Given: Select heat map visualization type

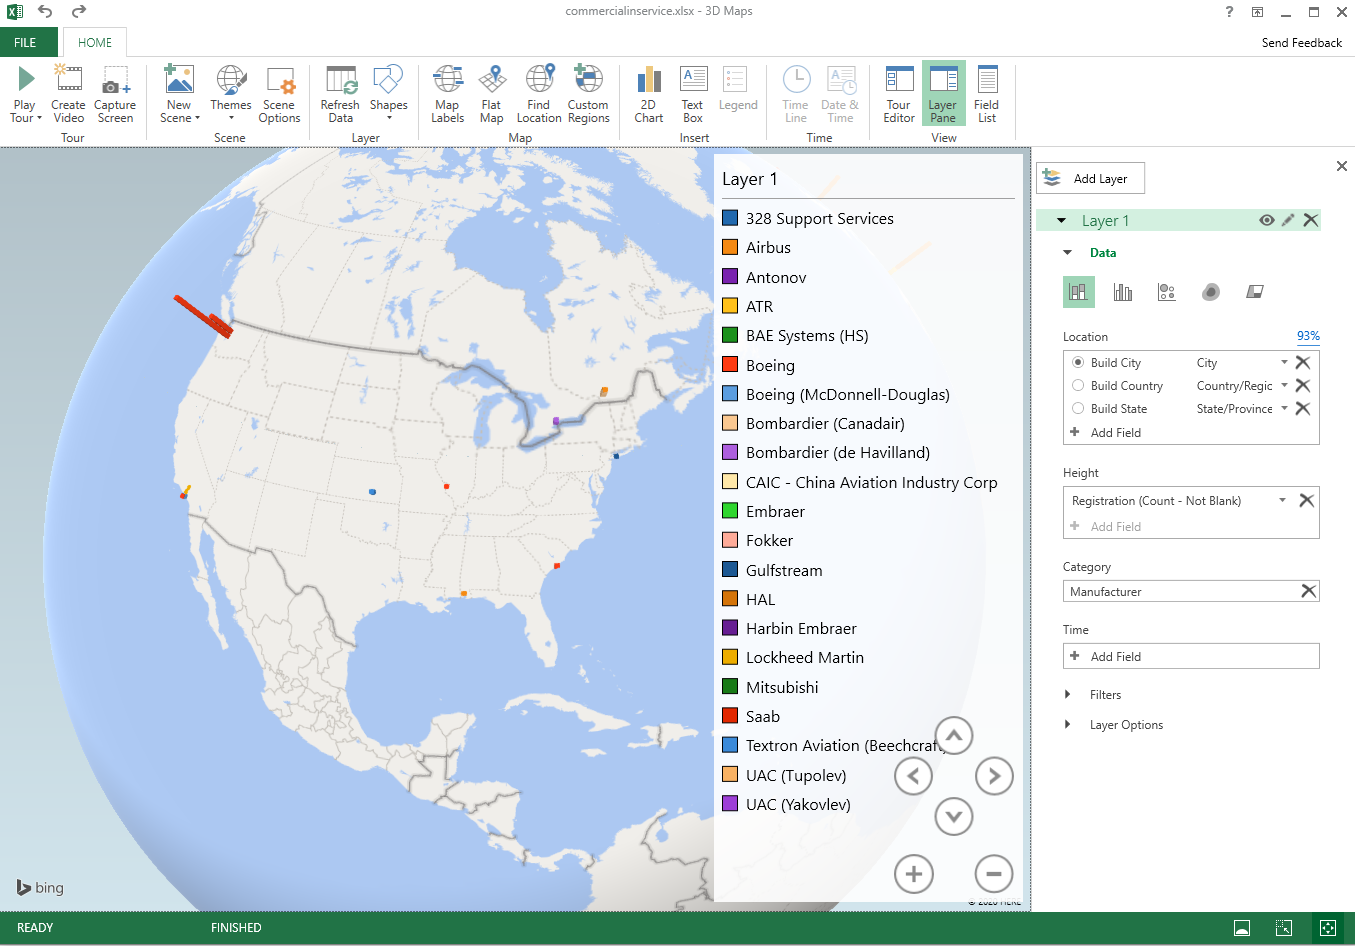Looking at the screenshot, I should pos(1210,292).
